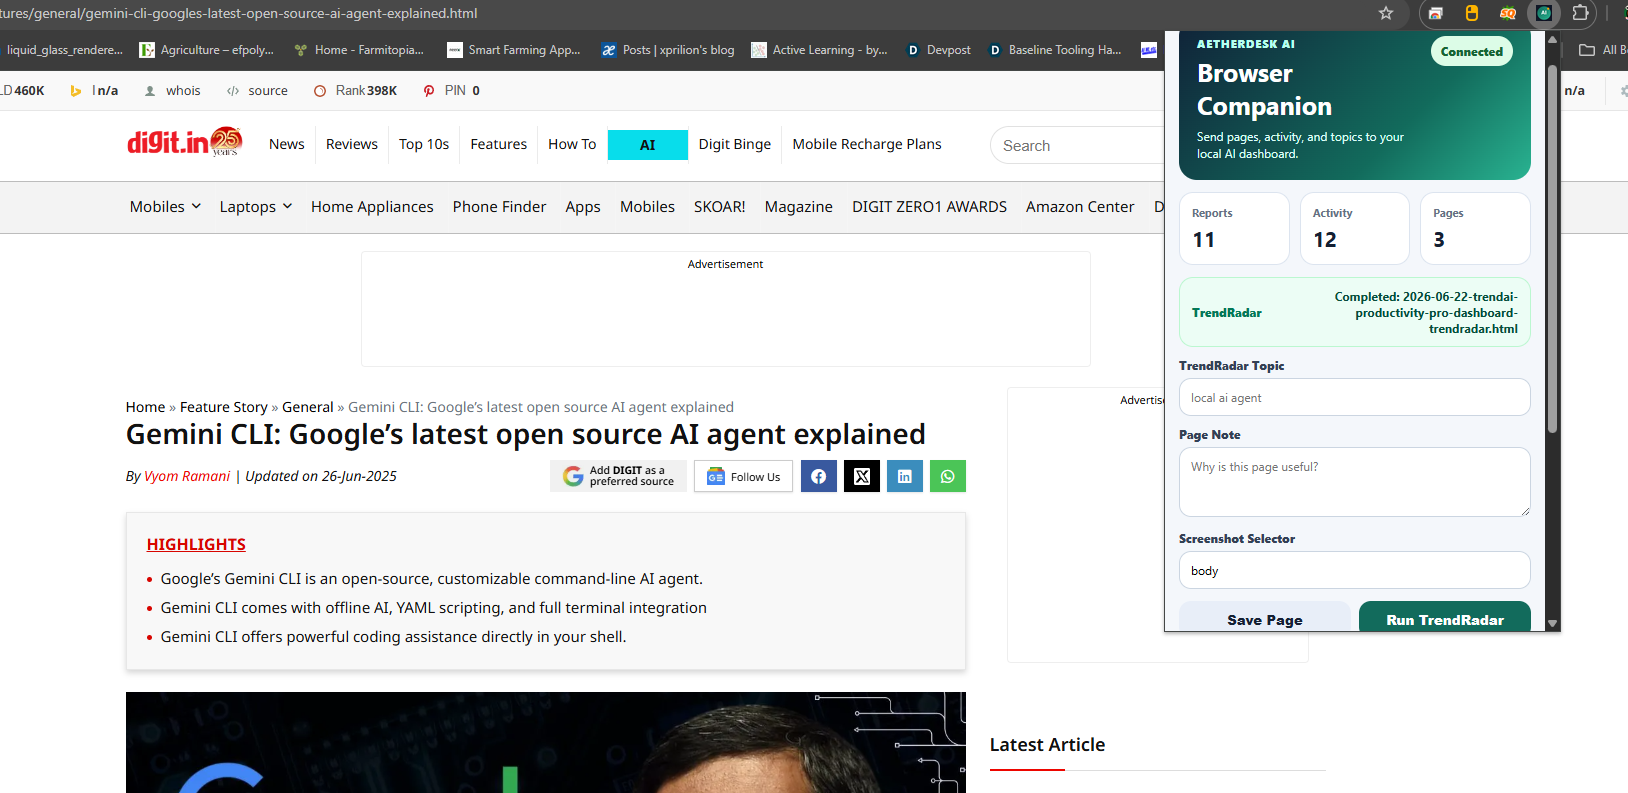Expand the Laptops dropdown menu
The height and width of the screenshot is (793, 1628).
click(x=256, y=207)
